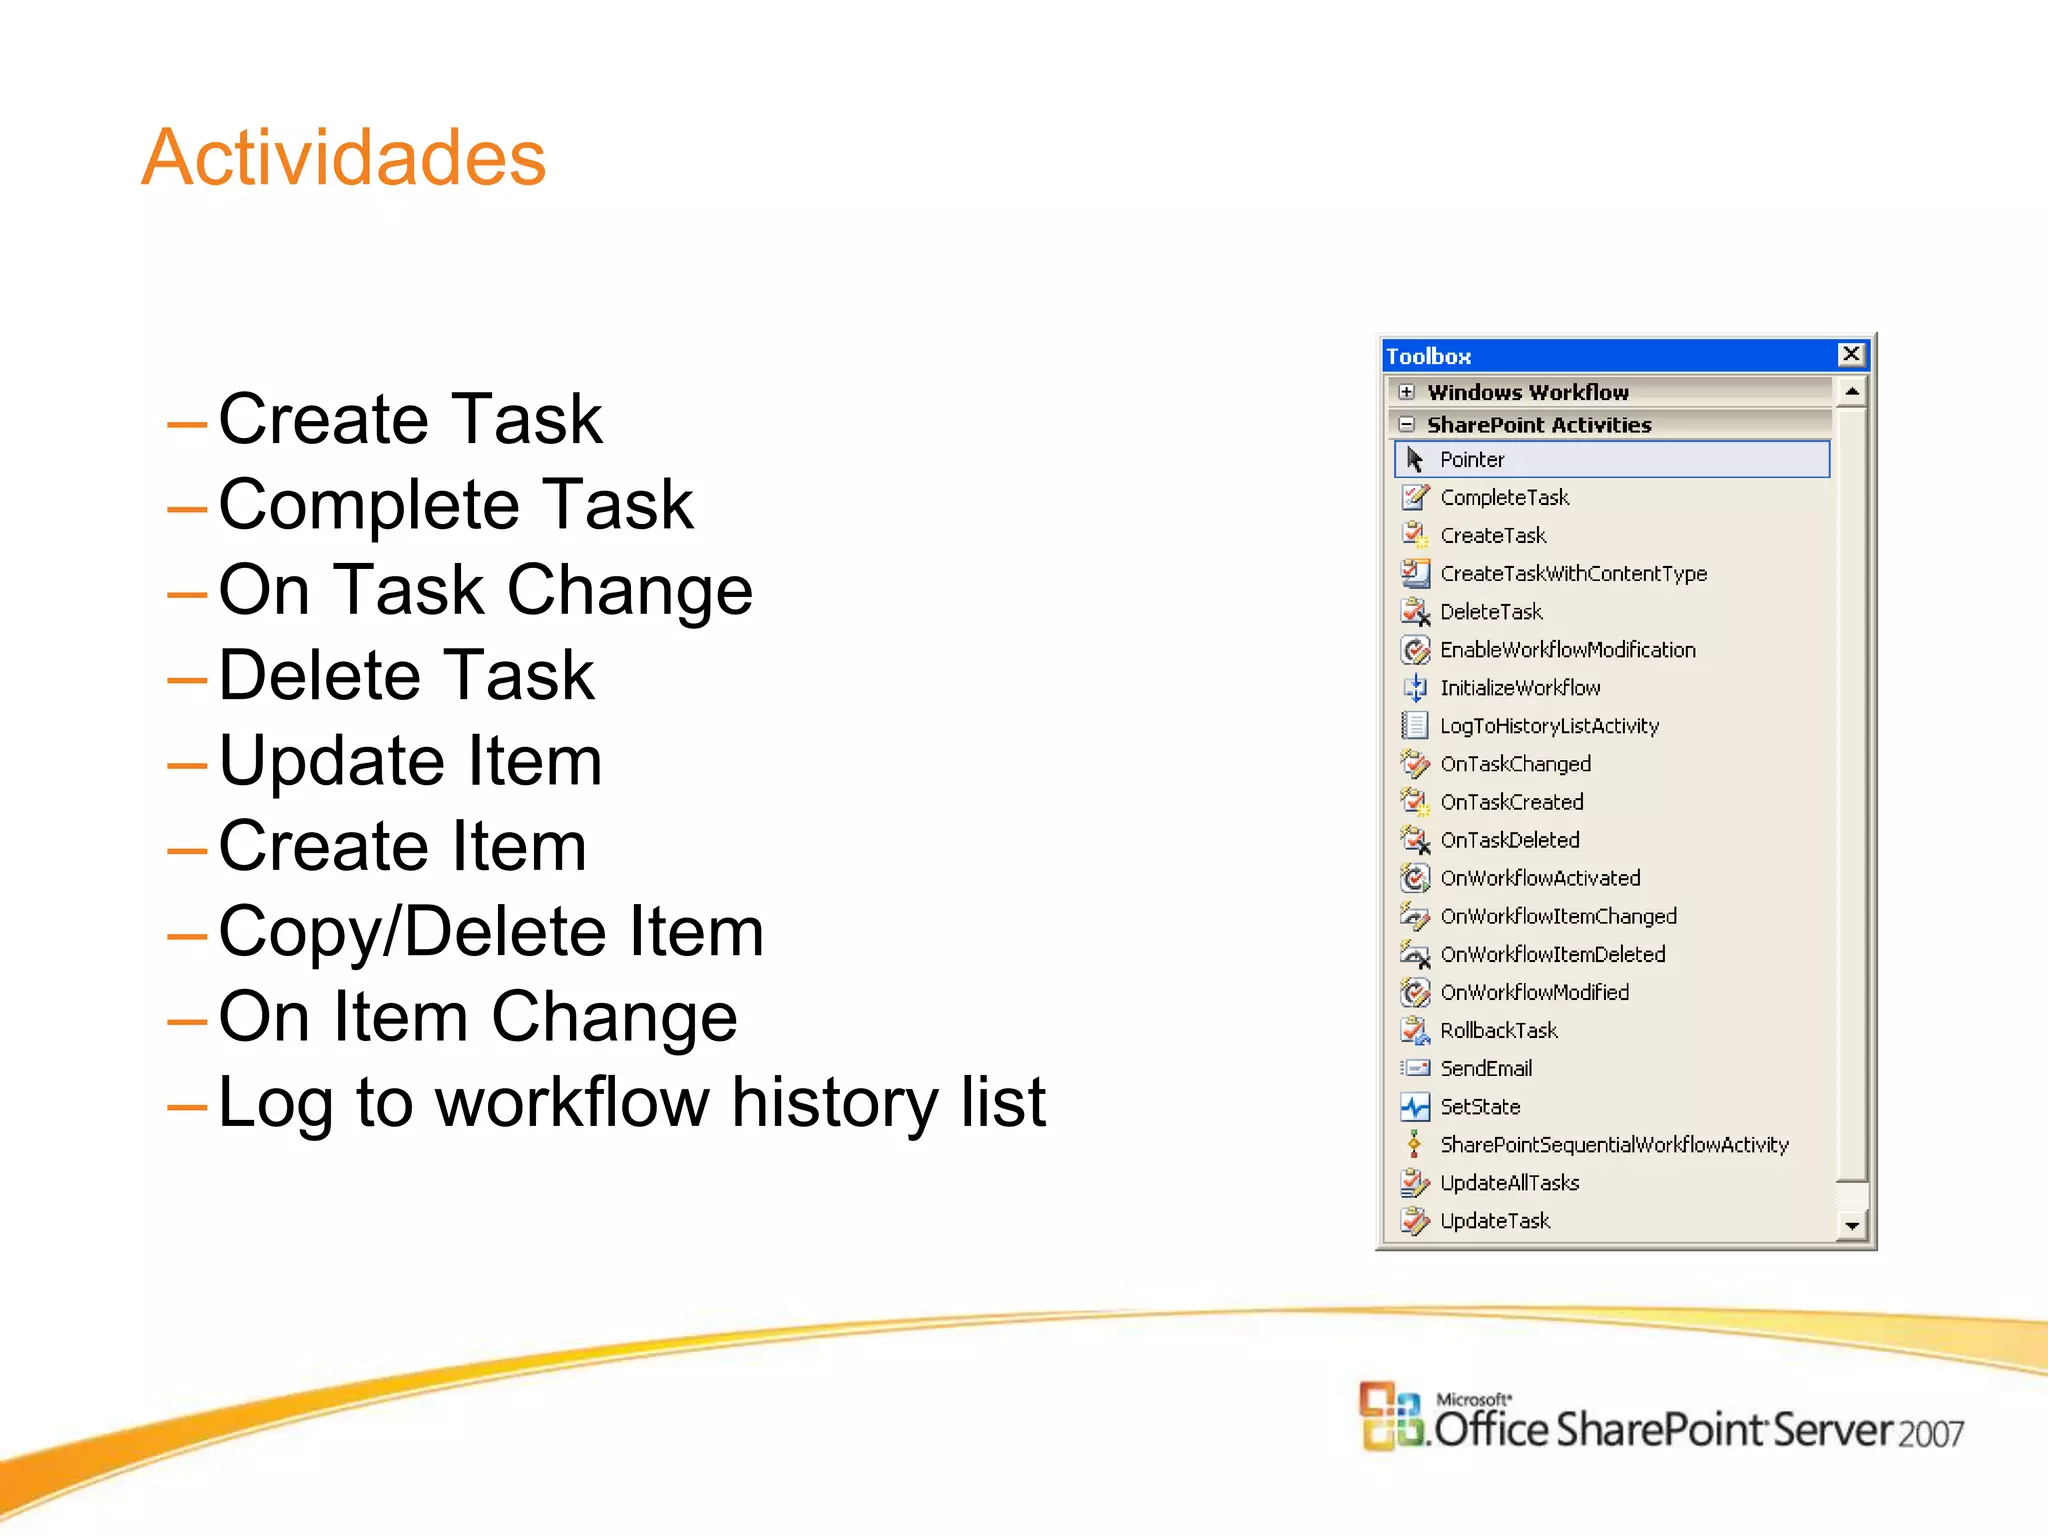The height and width of the screenshot is (1536, 2048).
Task: Click the SendEmail envelope icon
Action: pyautogui.click(x=1415, y=1067)
